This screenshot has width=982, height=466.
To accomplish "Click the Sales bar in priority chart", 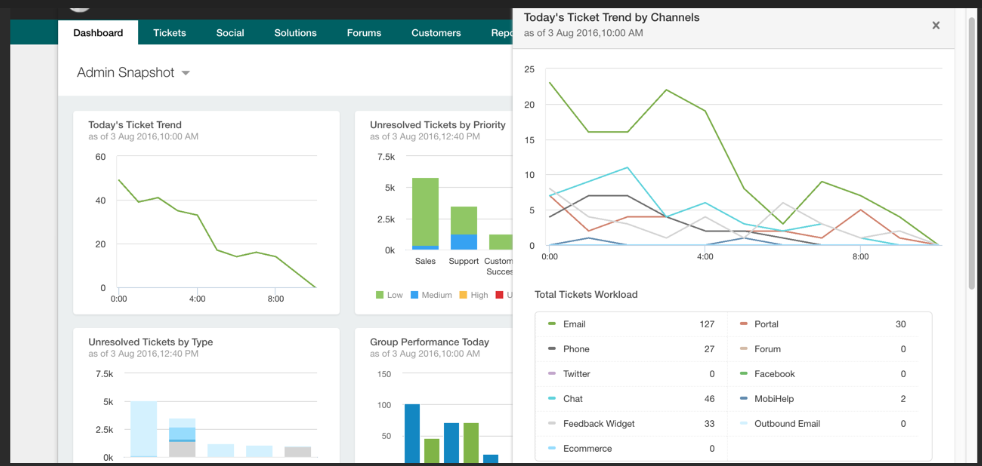I will 425,214.
